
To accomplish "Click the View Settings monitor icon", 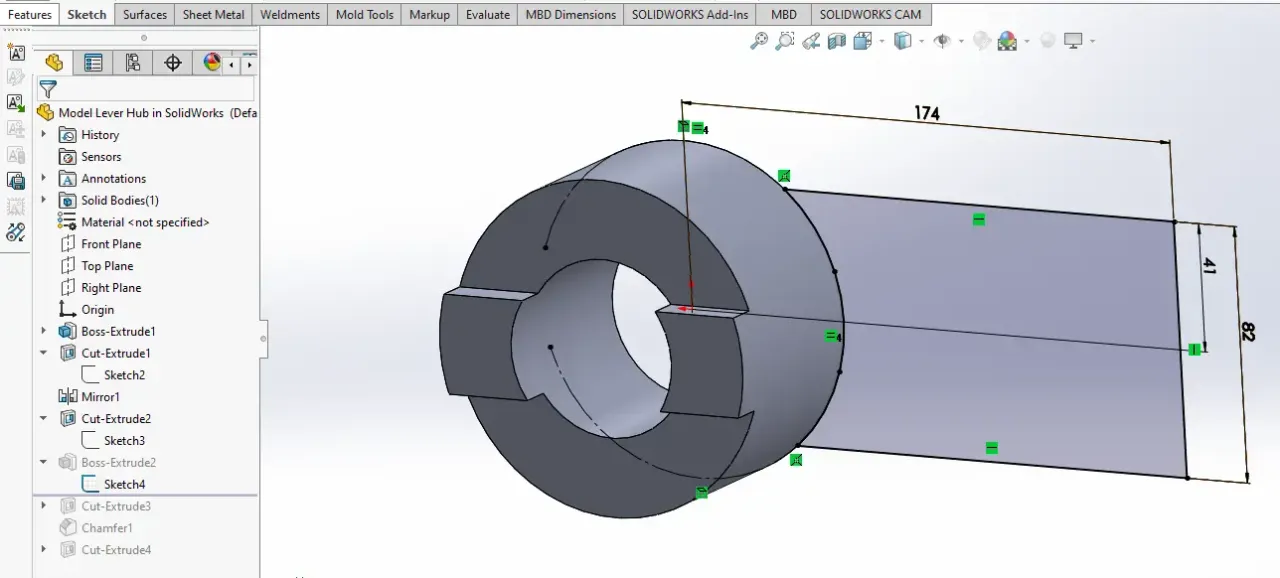I will click(x=1074, y=41).
